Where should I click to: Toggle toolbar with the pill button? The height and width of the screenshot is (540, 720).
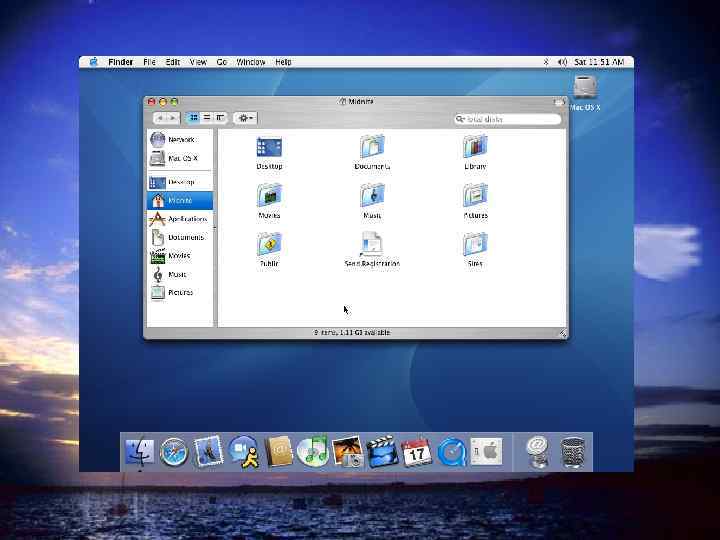coord(559,102)
